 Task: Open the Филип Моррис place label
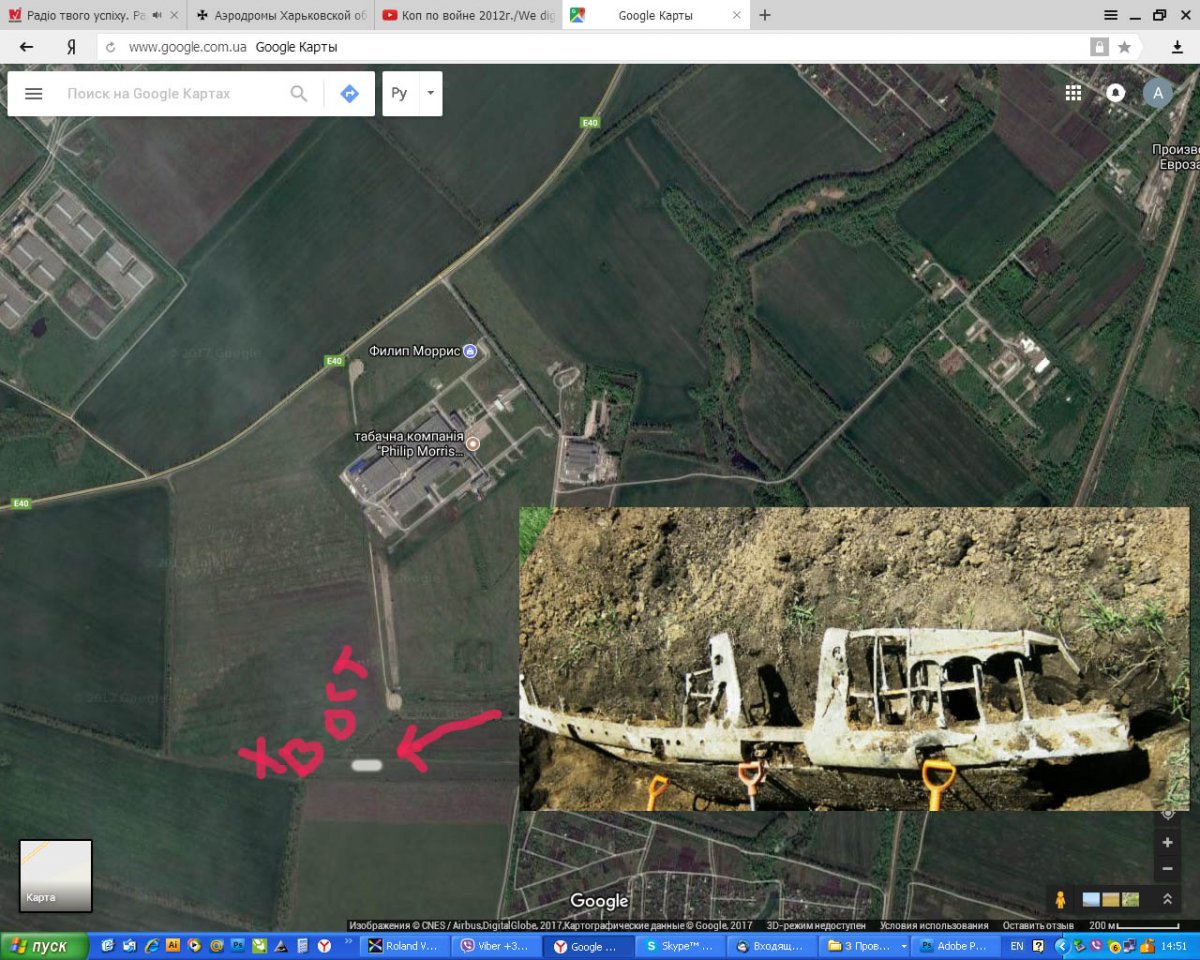(x=415, y=351)
